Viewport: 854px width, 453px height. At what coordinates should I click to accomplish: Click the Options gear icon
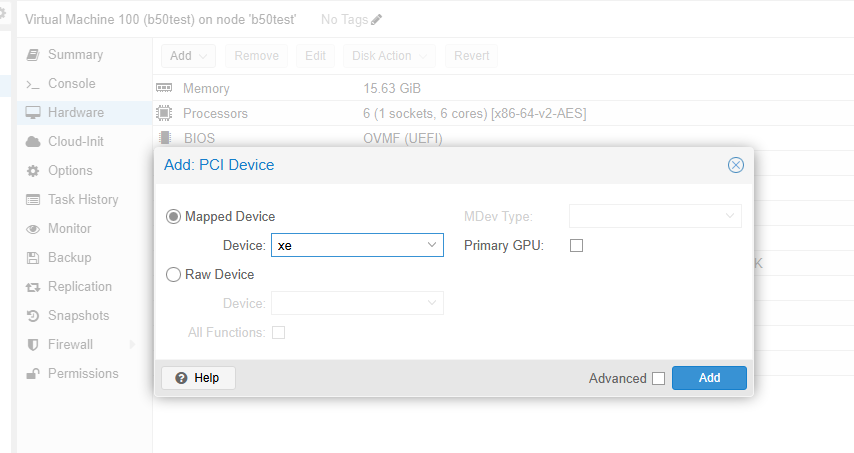click(33, 171)
